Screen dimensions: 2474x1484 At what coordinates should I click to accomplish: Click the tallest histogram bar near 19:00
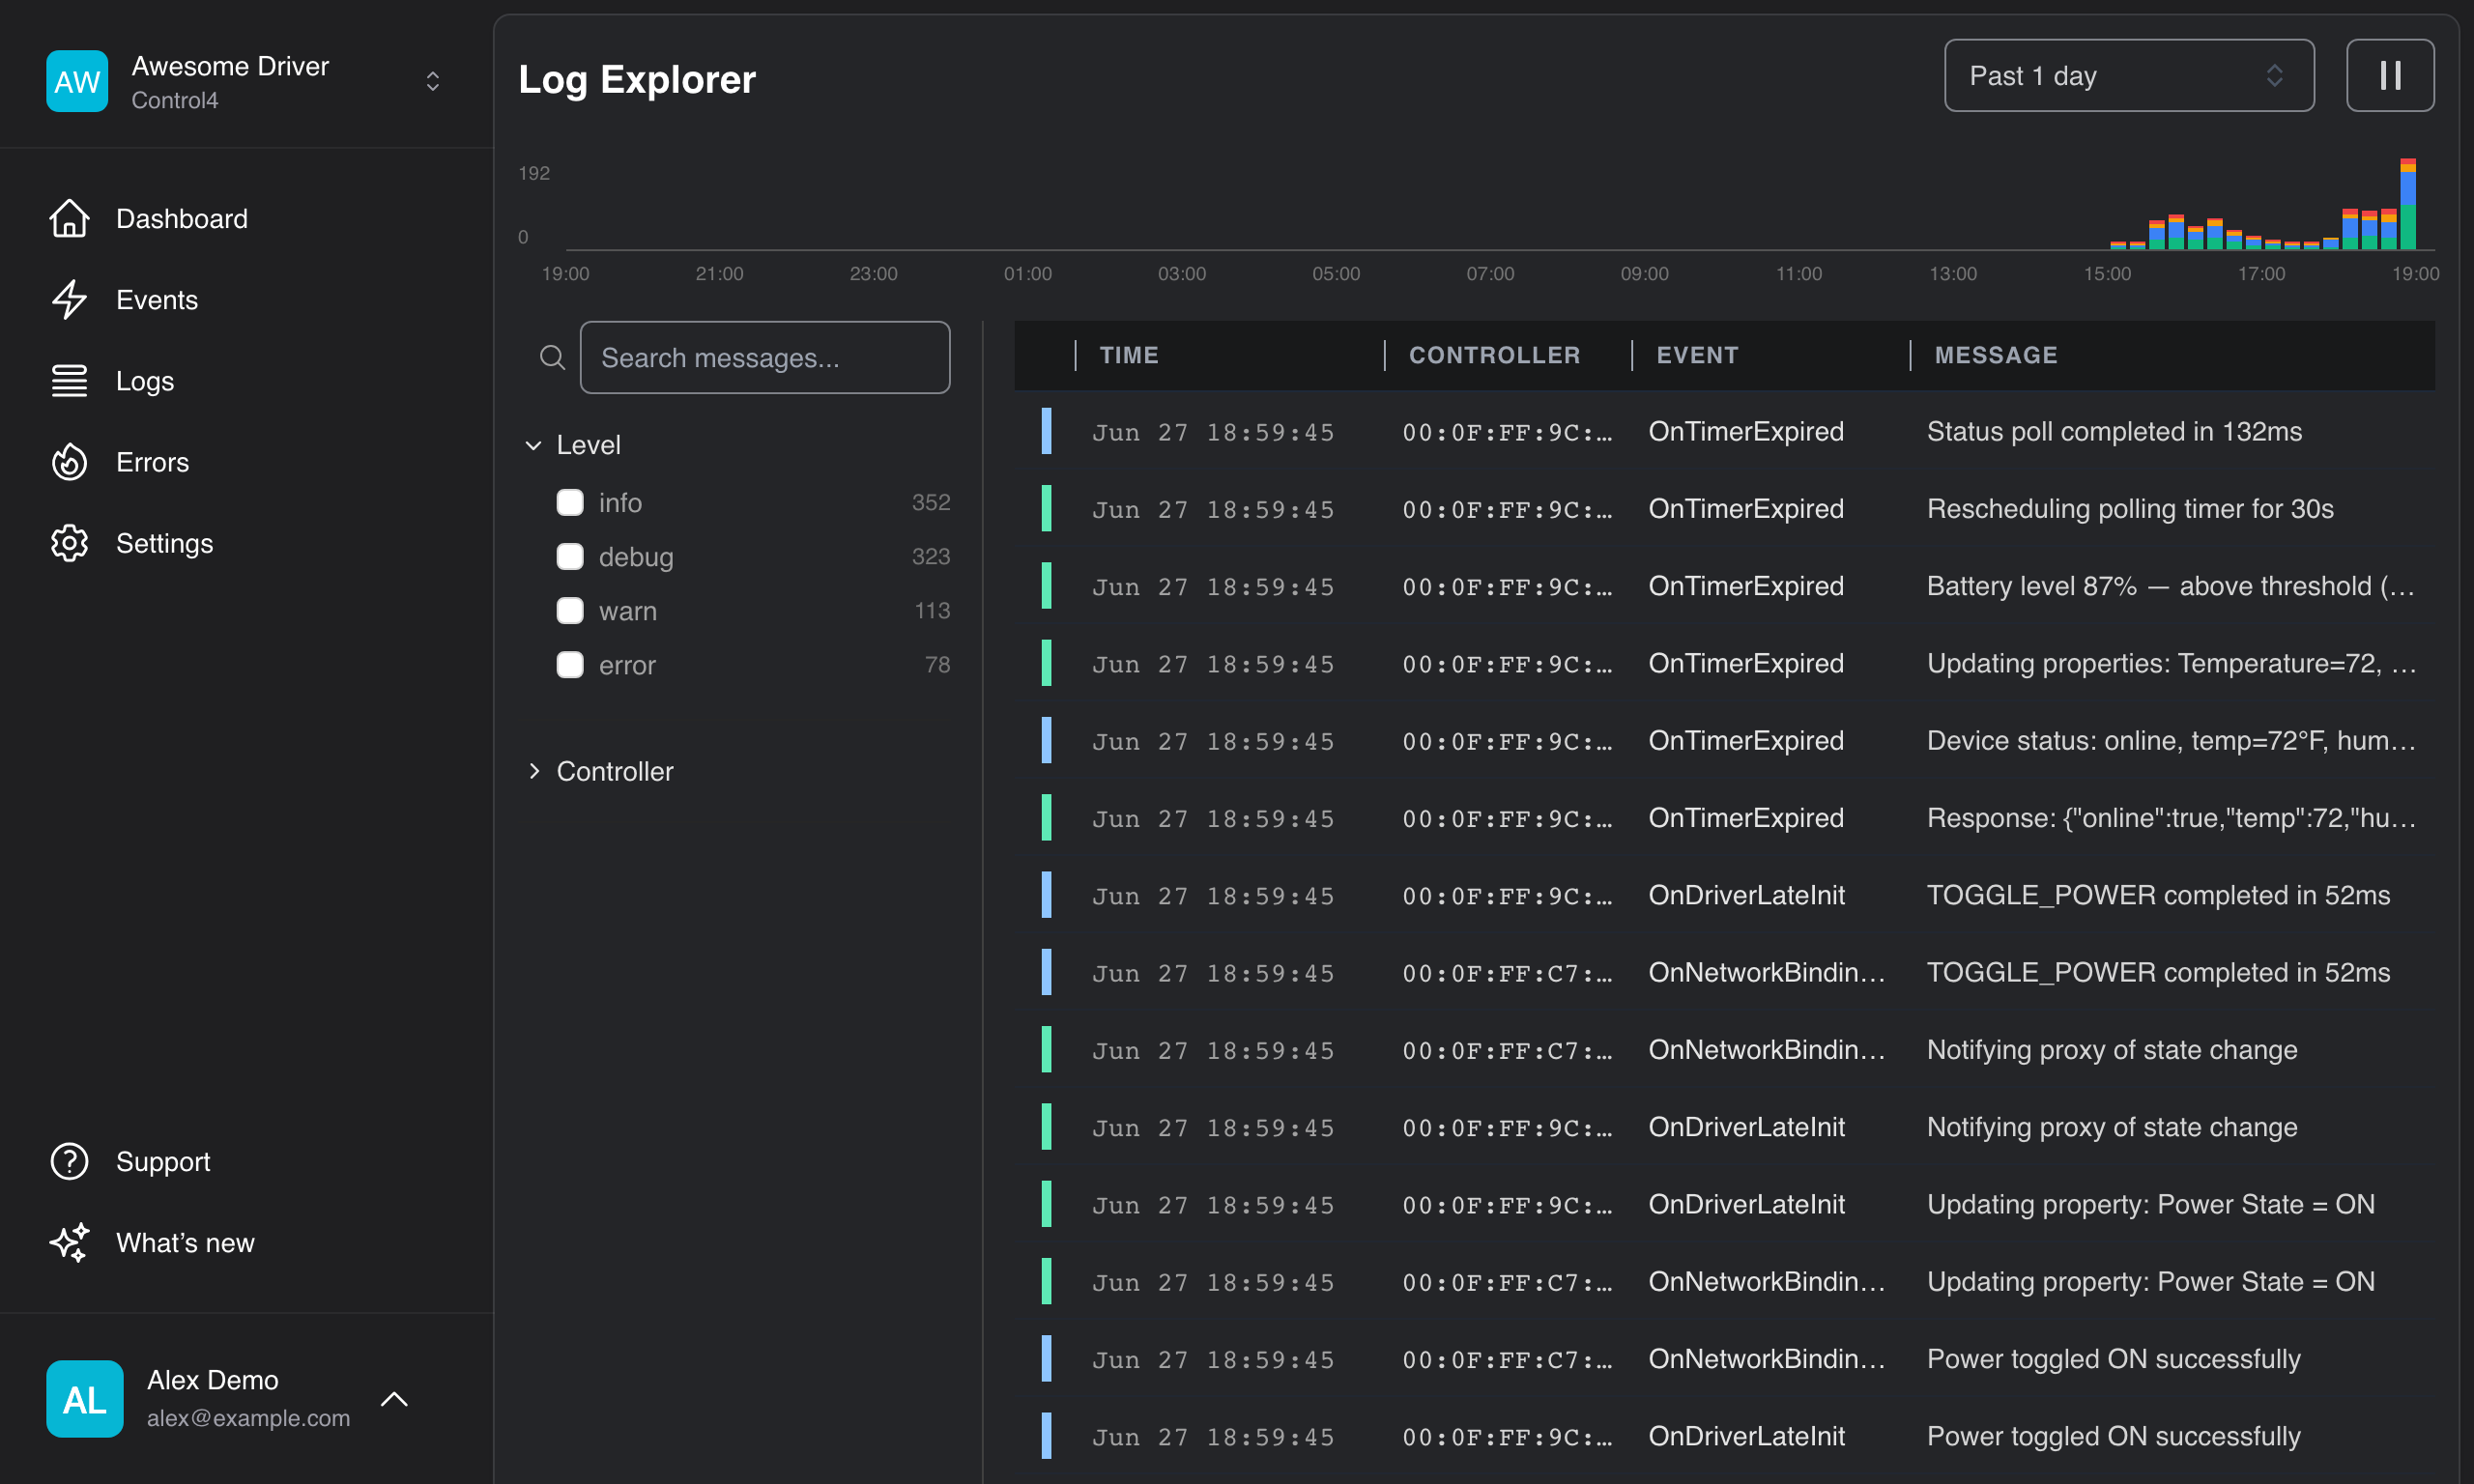pos(2408,204)
